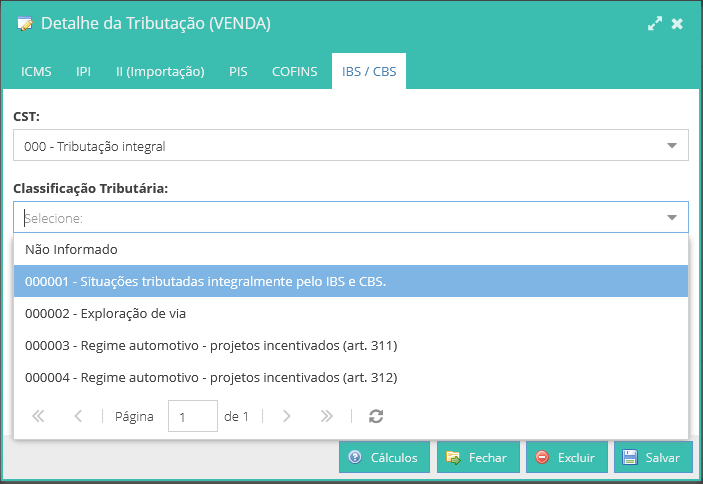The height and width of the screenshot is (484, 703).
Task: Go to next page in pager
Action: 287,416
